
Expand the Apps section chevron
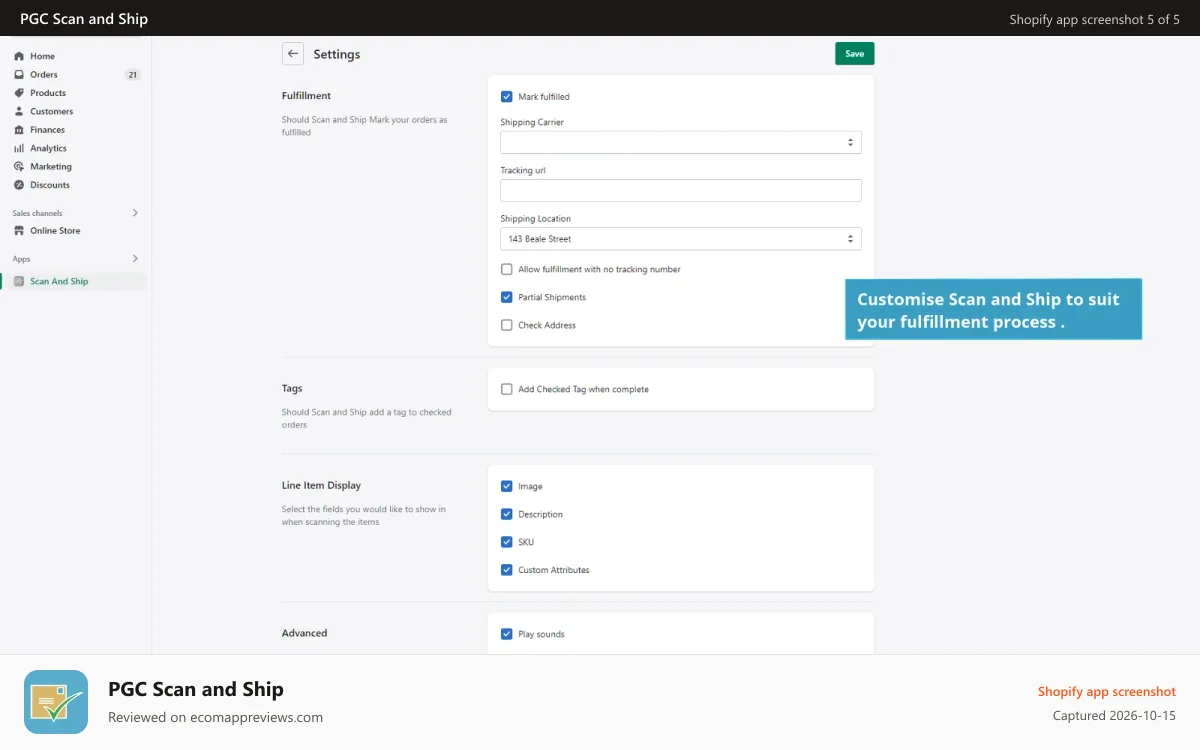point(135,259)
